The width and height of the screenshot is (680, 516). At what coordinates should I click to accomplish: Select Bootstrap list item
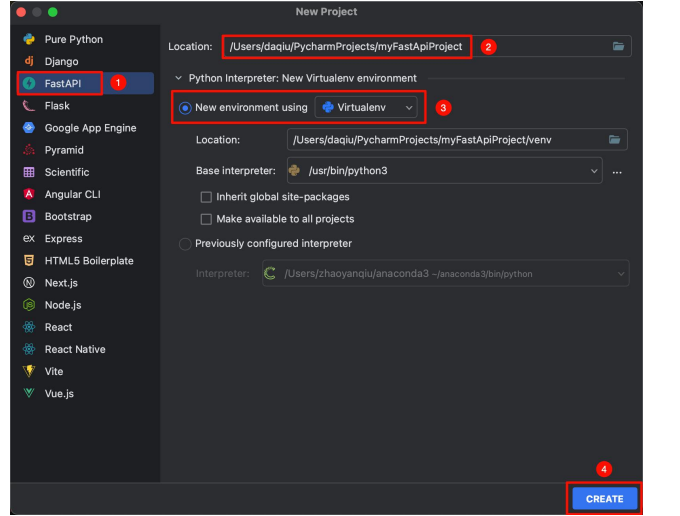coord(68,216)
